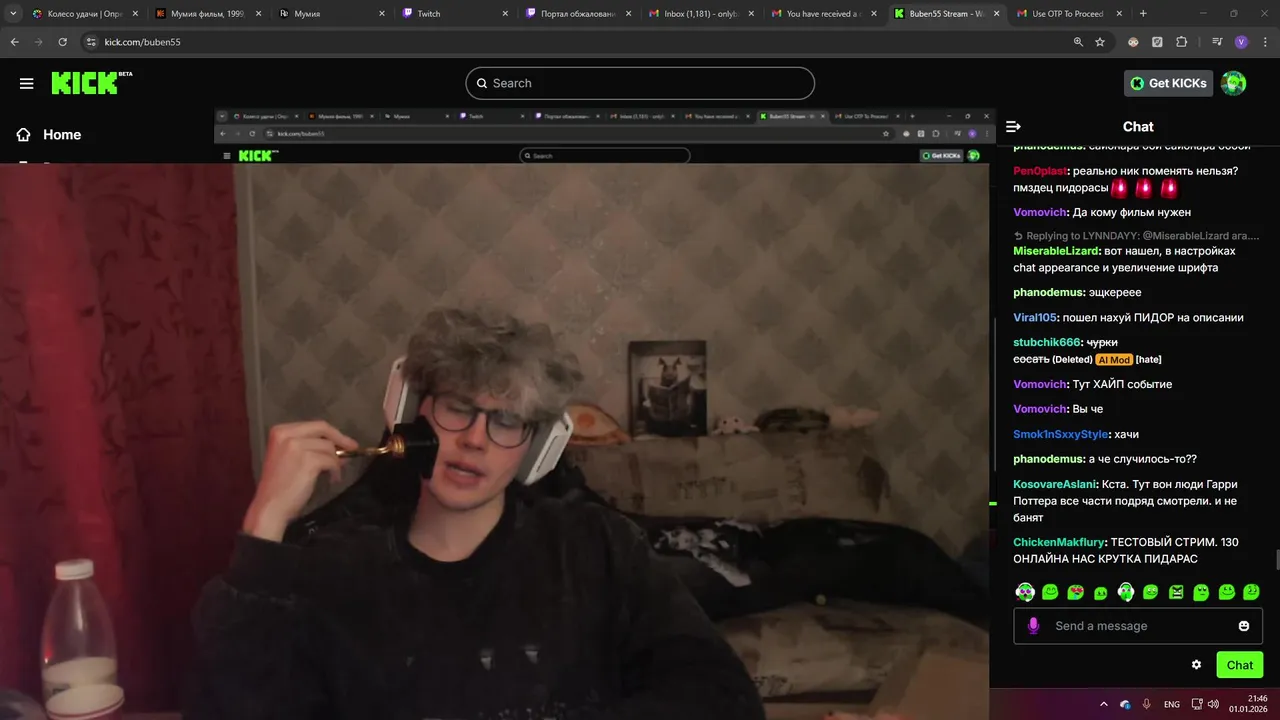Open the Extensions puzzle menu

pos(1181,42)
